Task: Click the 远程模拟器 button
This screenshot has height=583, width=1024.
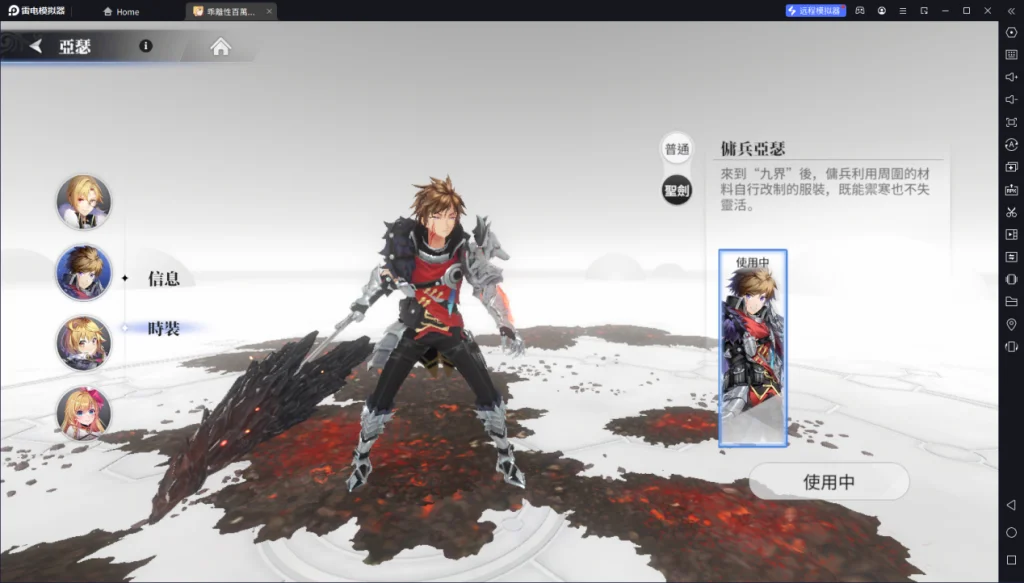Action: 816,10
